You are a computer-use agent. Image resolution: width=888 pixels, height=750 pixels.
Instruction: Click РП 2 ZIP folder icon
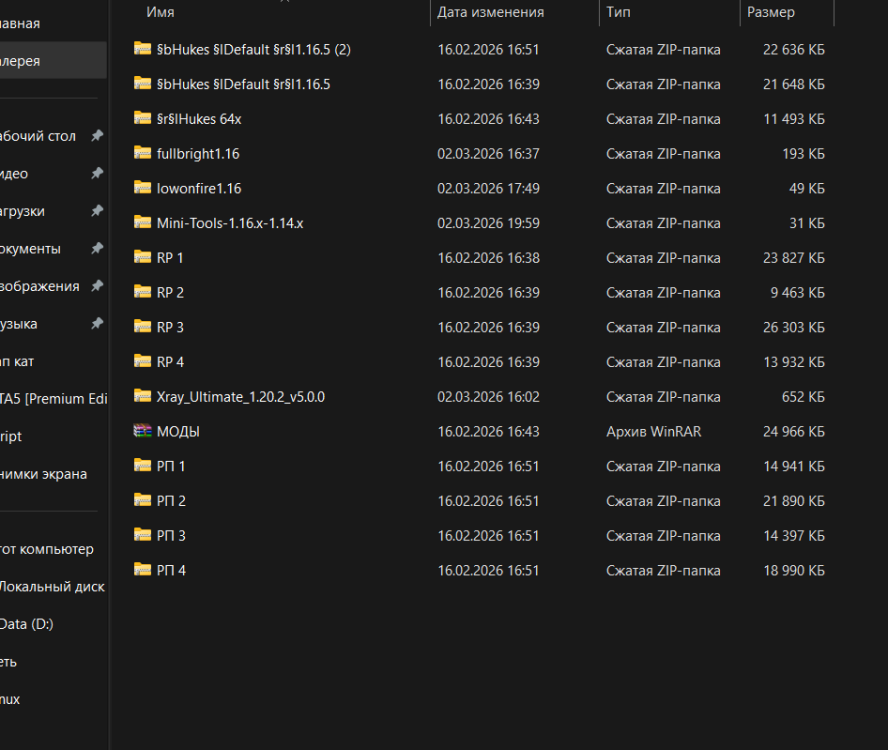tap(142, 500)
